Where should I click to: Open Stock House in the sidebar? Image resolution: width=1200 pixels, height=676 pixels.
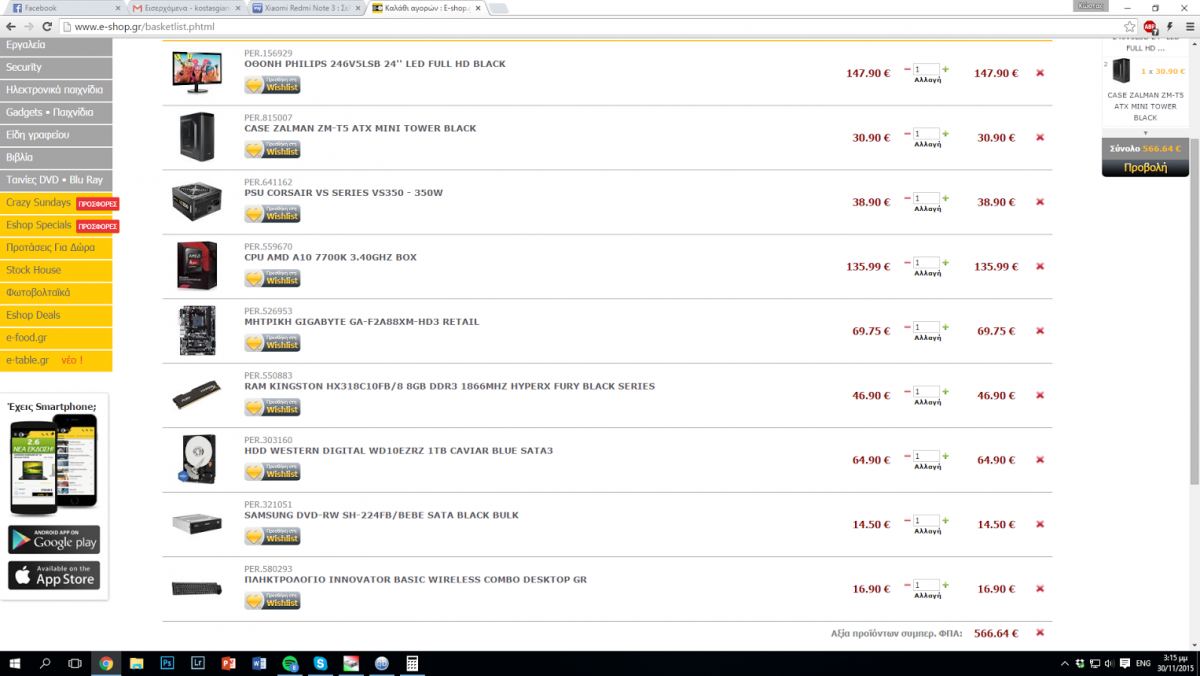click(x=56, y=270)
